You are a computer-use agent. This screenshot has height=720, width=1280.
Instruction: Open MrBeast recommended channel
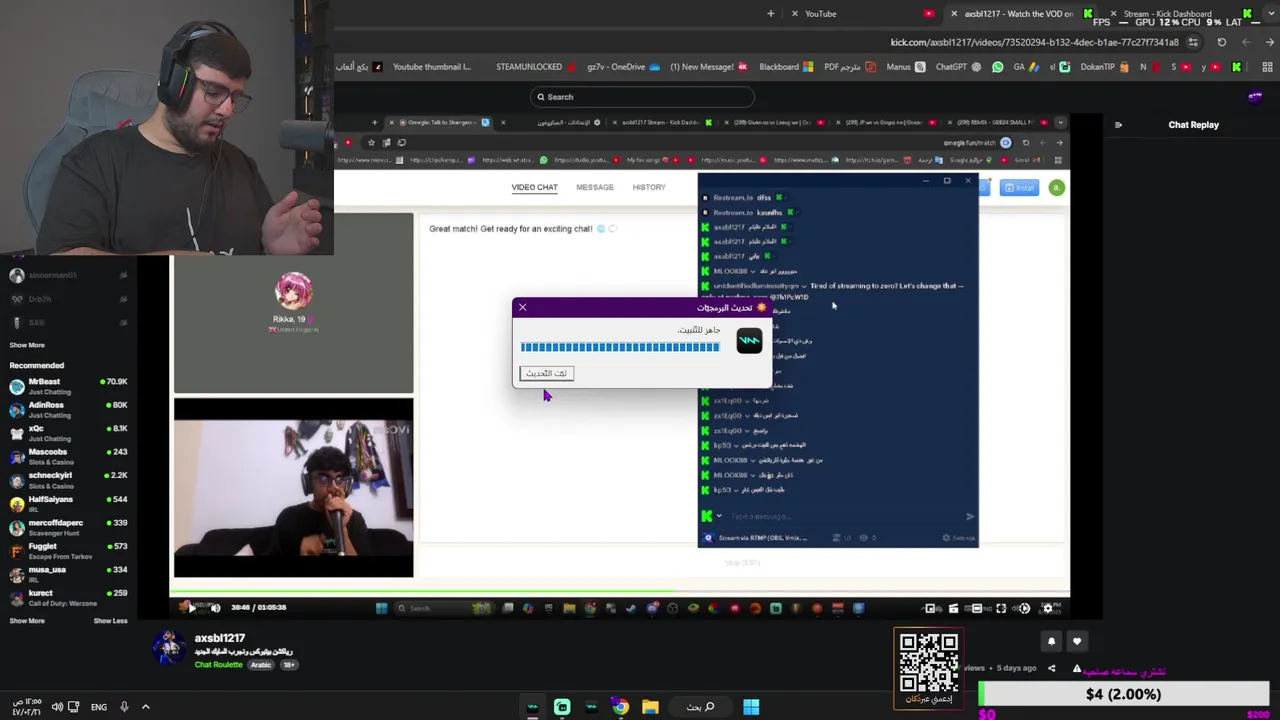pyautogui.click(x=68, y=386)
